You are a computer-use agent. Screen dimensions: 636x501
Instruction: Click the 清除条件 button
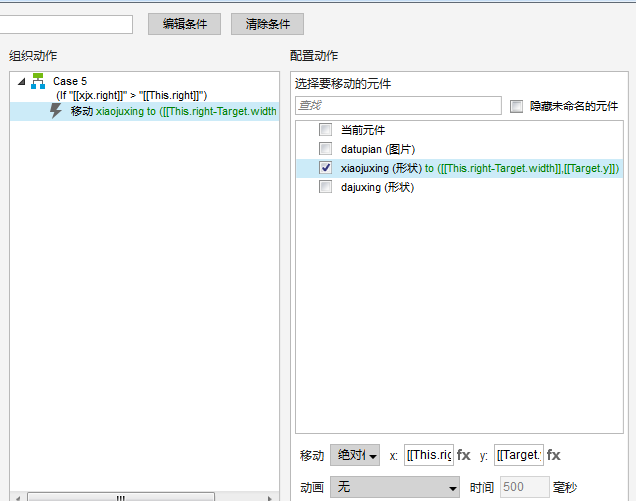[x=267, y=24]
